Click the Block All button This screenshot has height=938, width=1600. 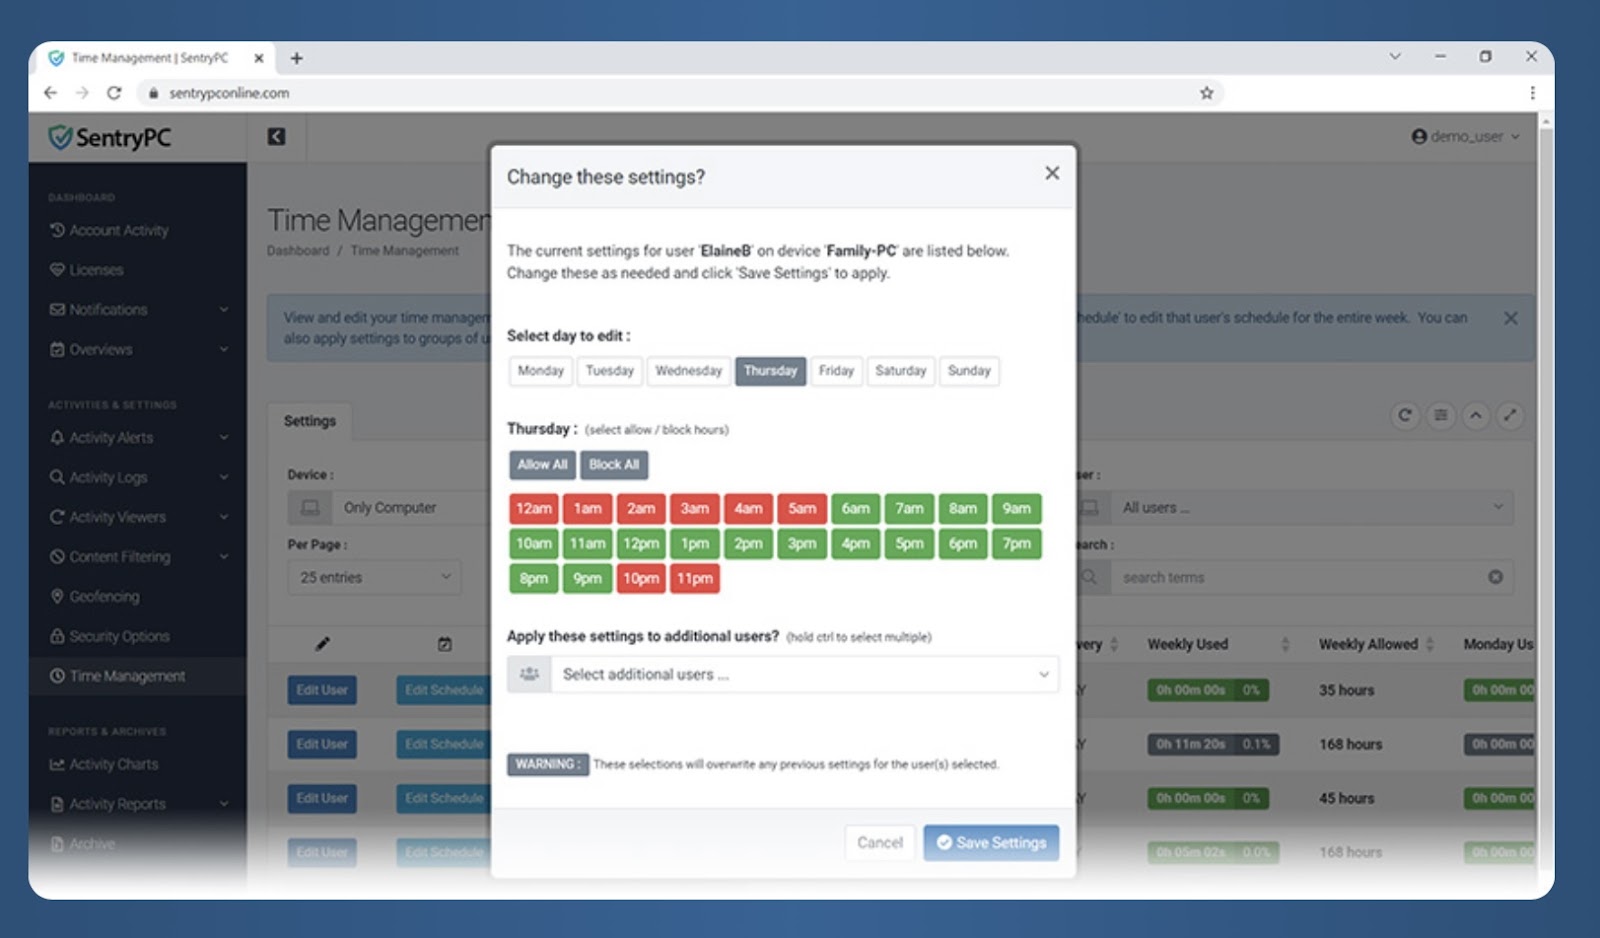[x=614, y=465]
